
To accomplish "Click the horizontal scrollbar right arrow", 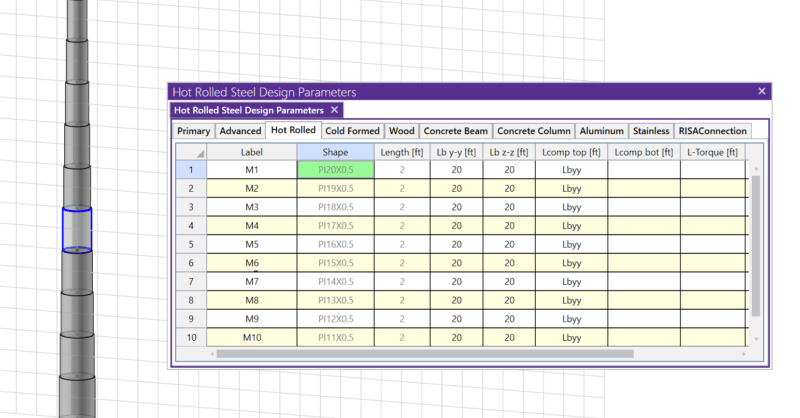I will (743, 352).
